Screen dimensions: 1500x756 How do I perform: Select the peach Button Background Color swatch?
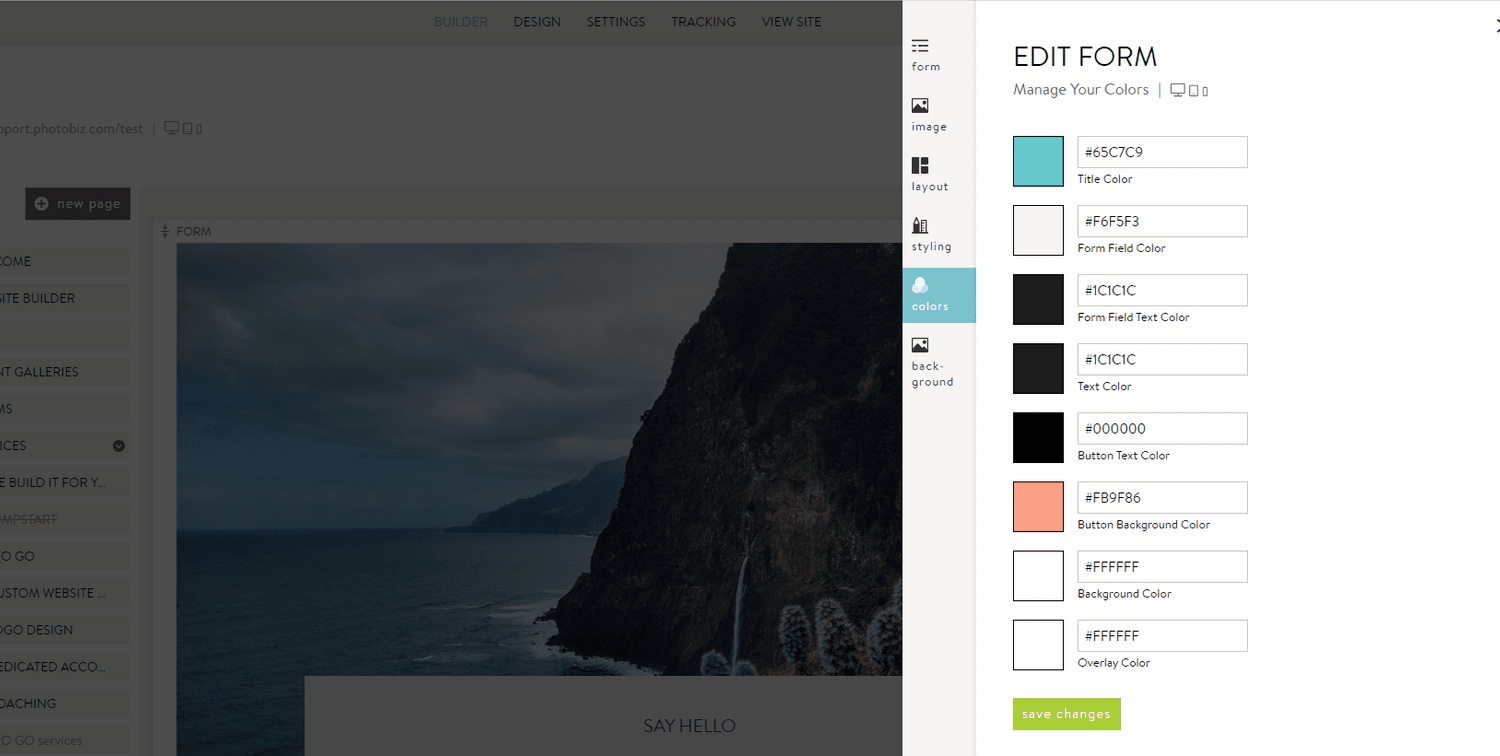tap(1037, 507)
